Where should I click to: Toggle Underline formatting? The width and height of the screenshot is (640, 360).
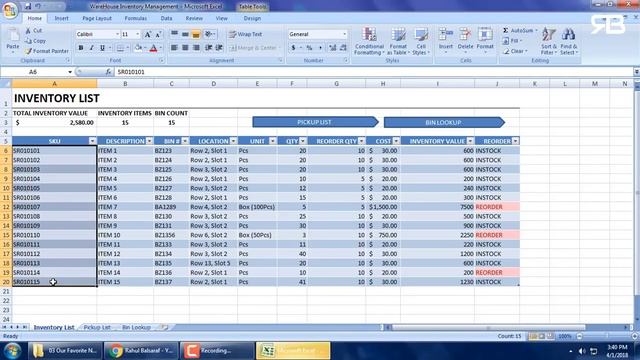click(102, 48)
